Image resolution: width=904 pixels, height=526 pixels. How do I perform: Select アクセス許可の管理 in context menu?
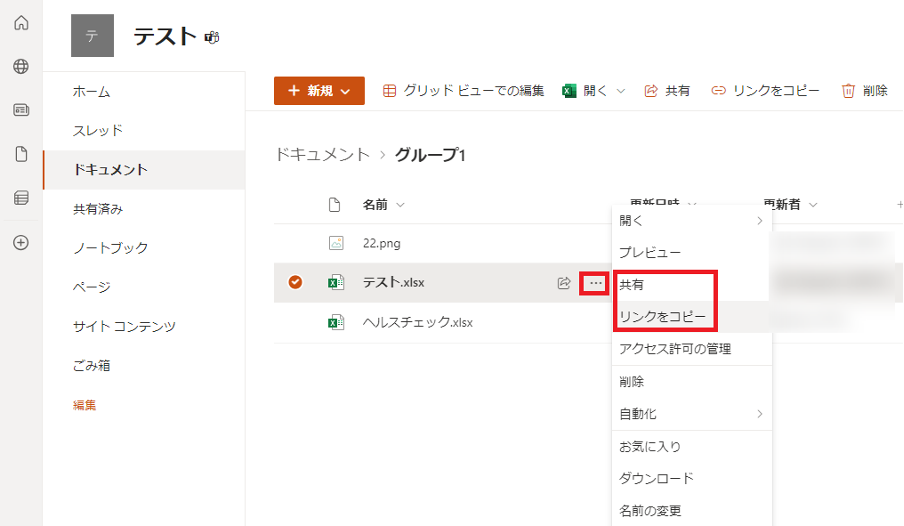(692, 349)
